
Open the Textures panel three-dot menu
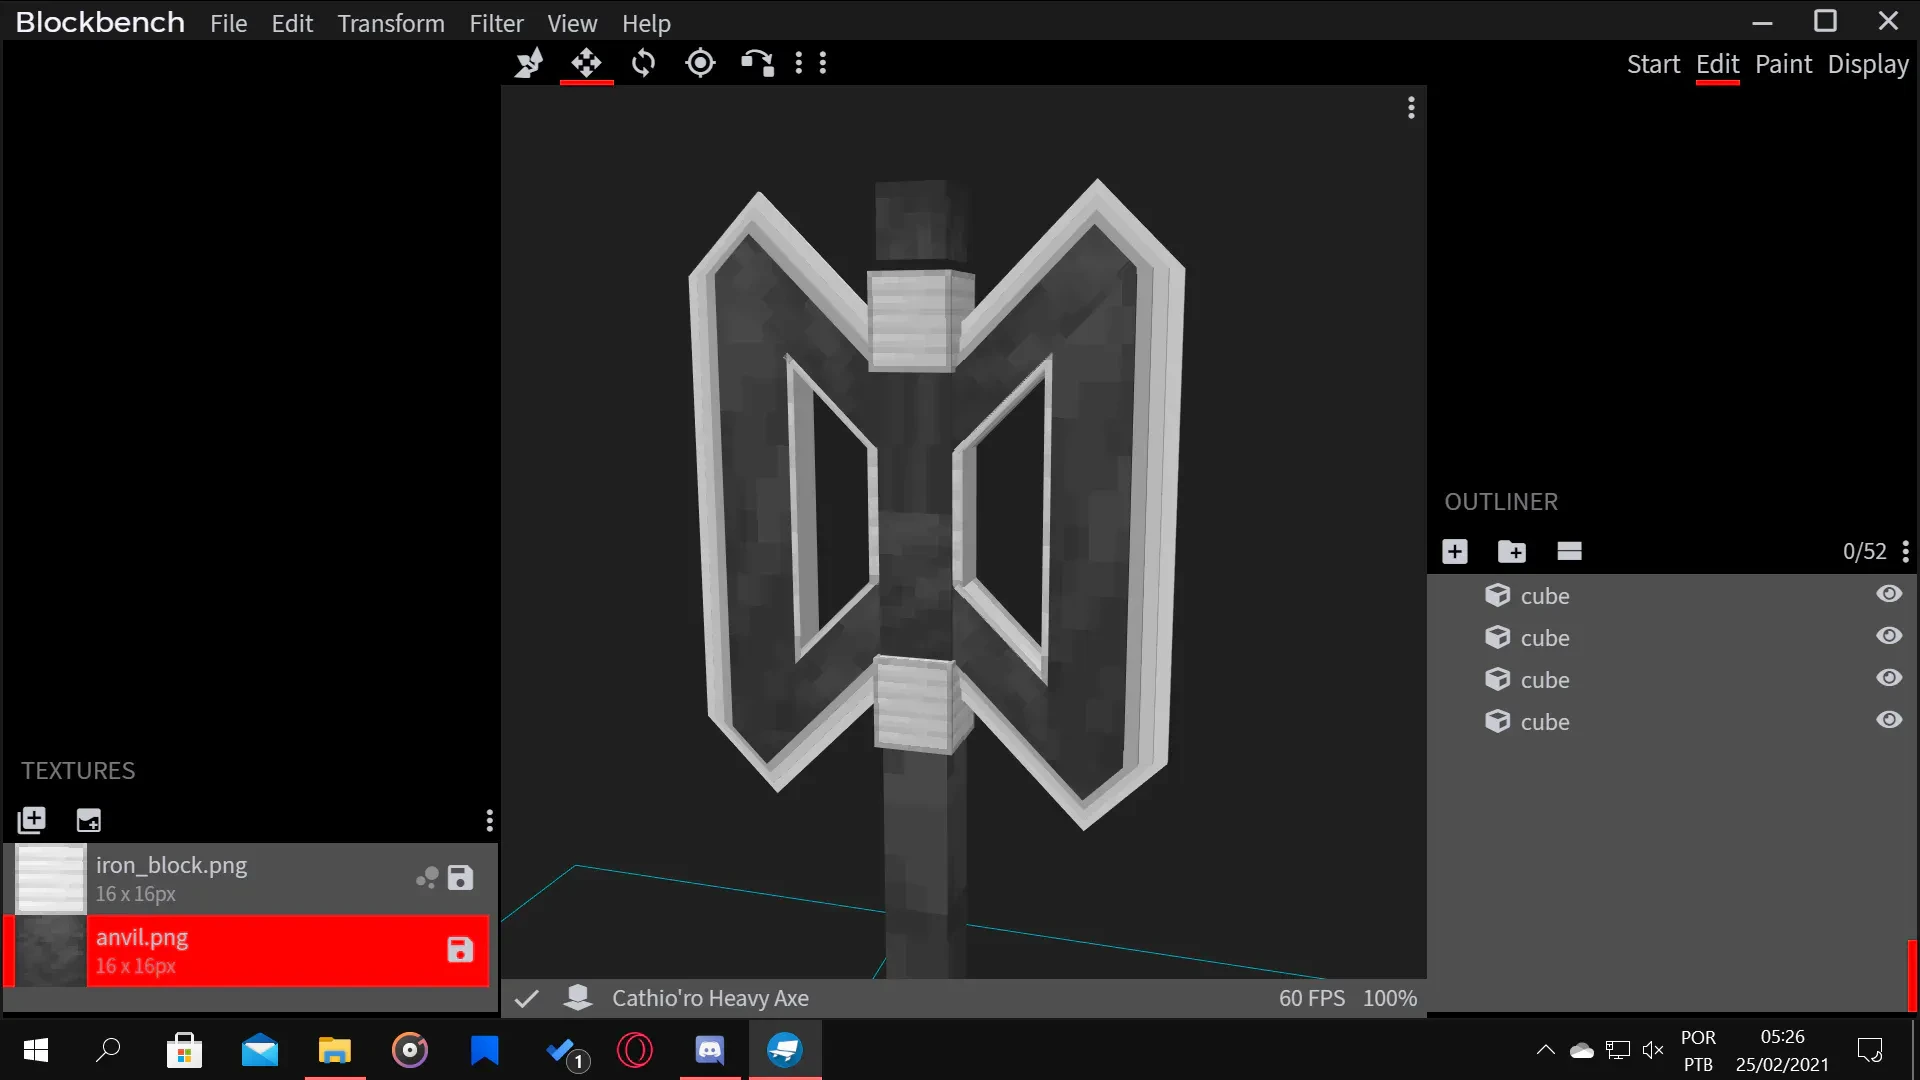coord(489,820)
